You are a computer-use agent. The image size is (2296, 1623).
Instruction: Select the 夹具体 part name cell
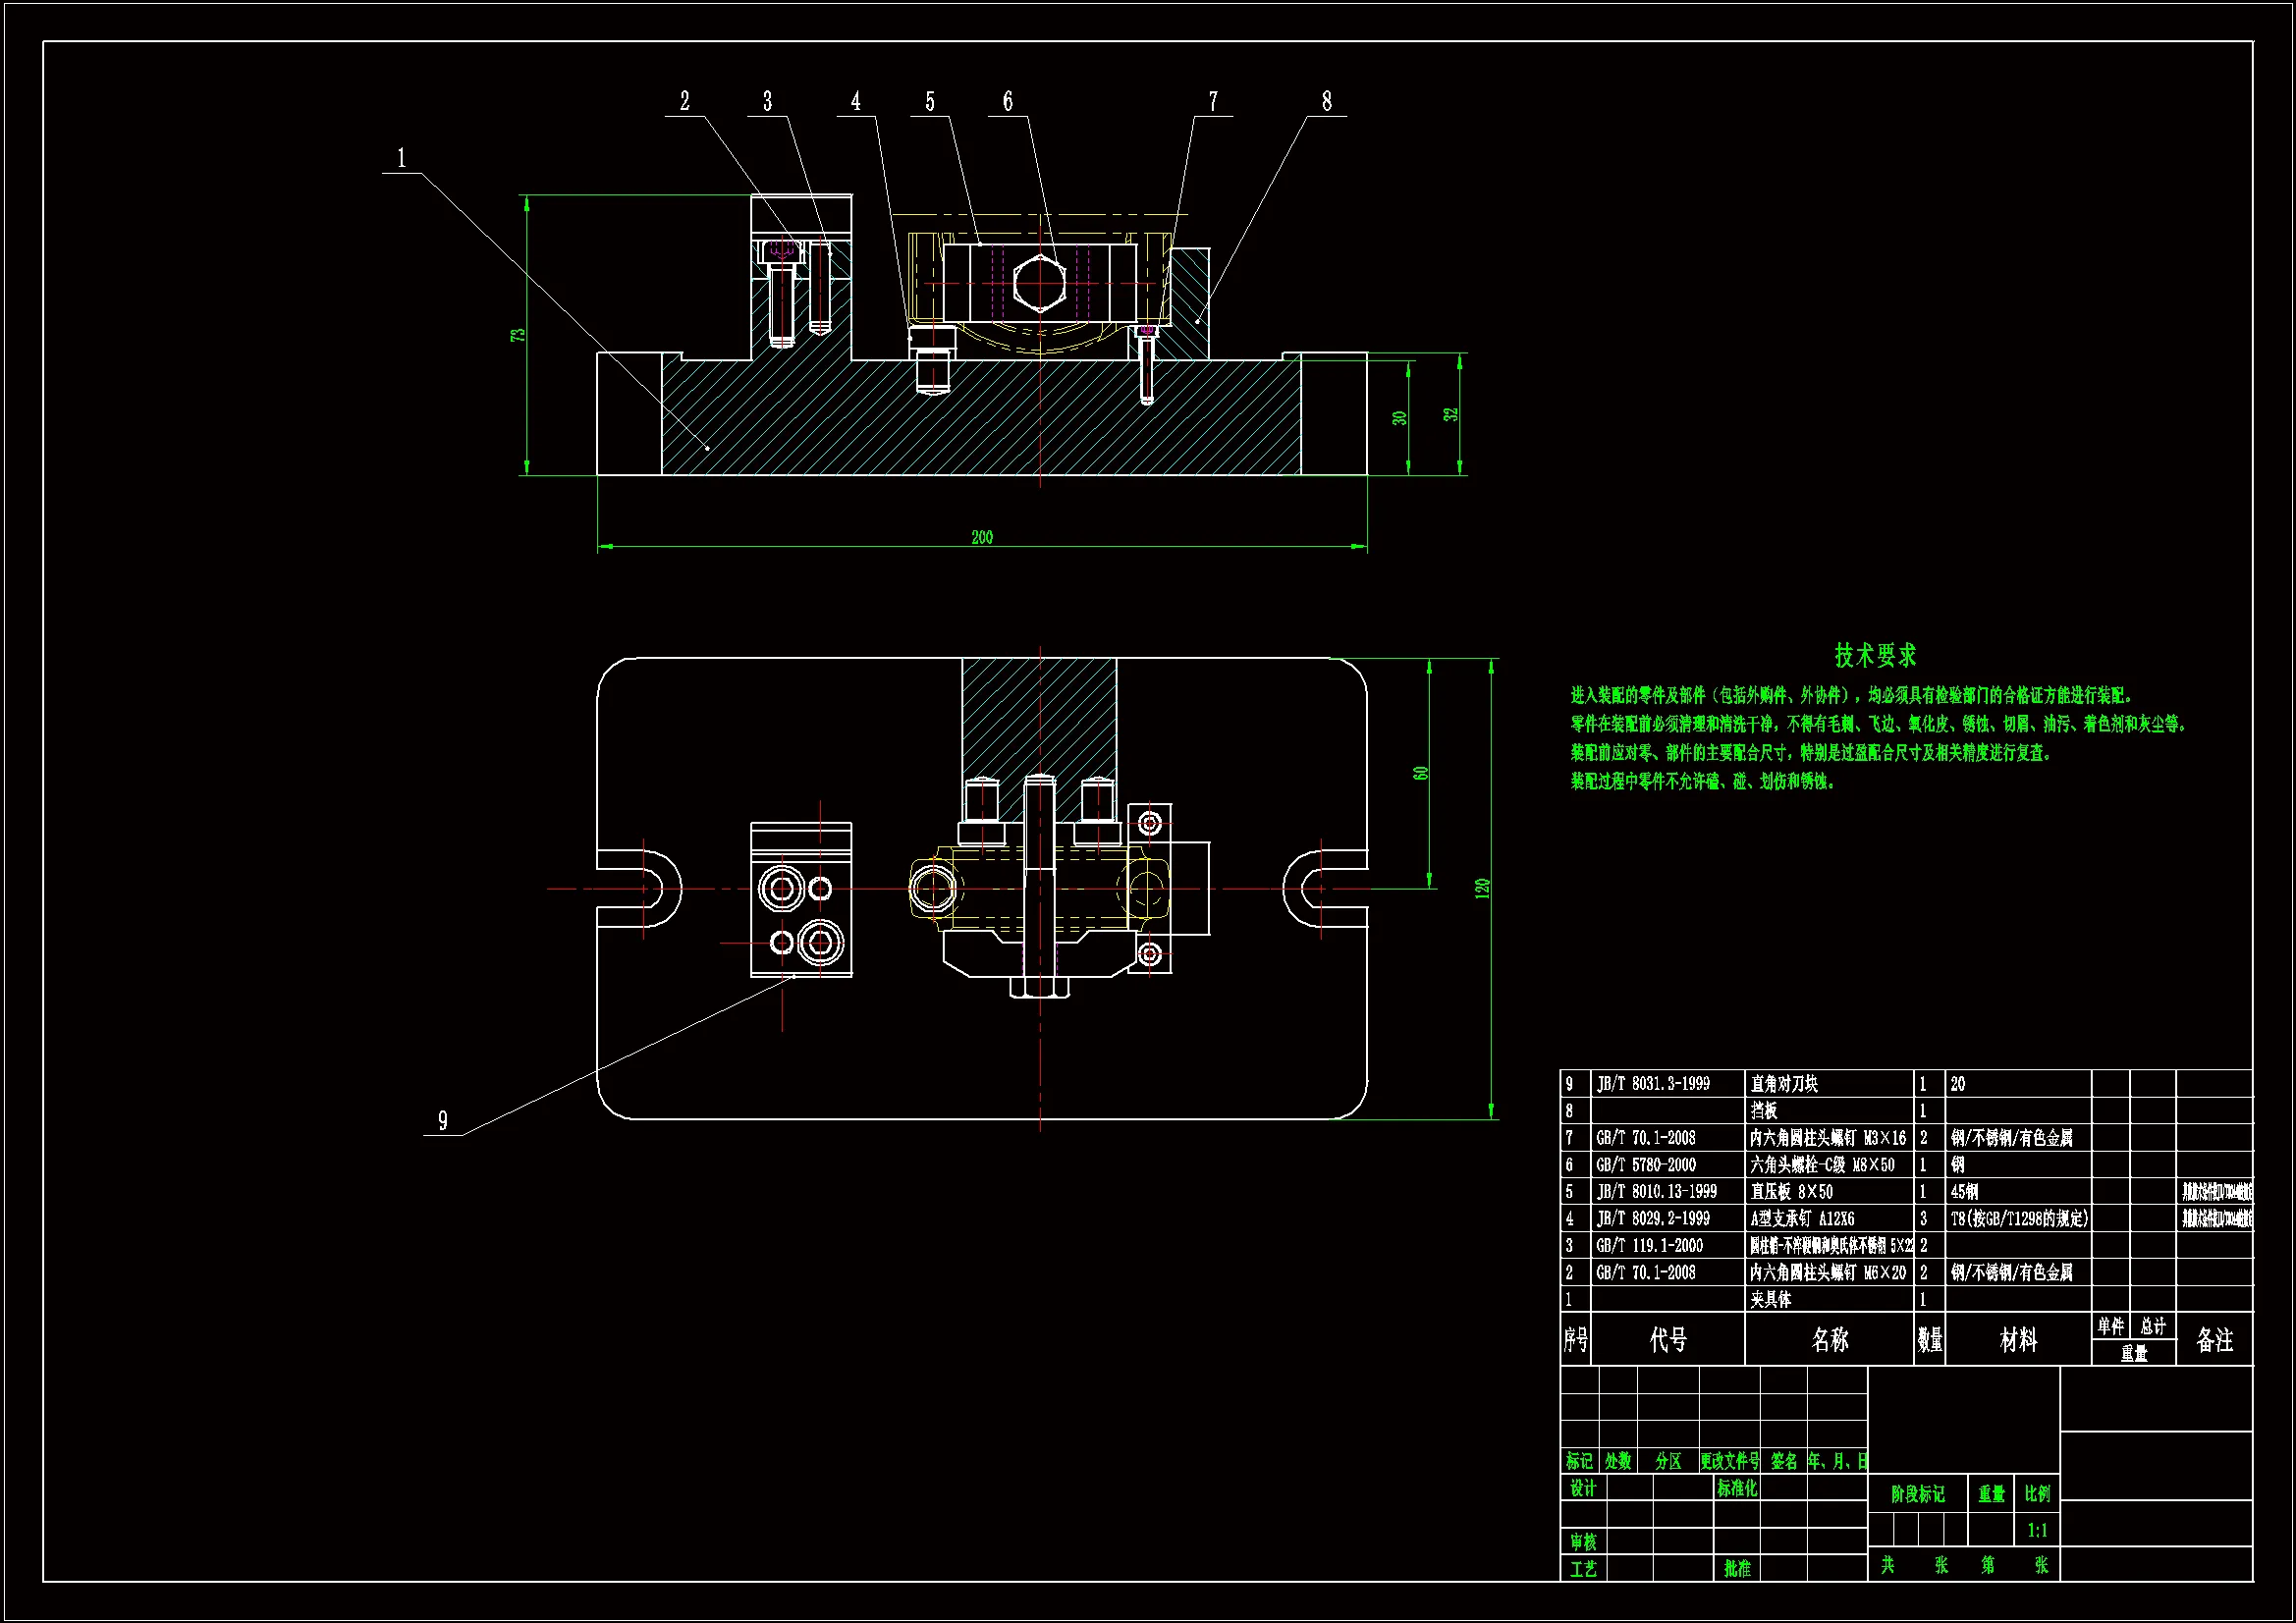coord(1771,1300)
